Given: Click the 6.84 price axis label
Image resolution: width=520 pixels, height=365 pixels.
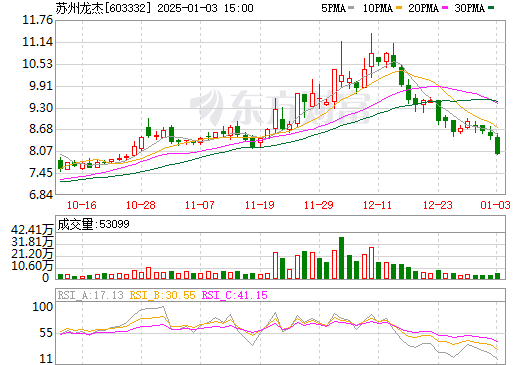Looking at the screenshot, I should point(41,195).
